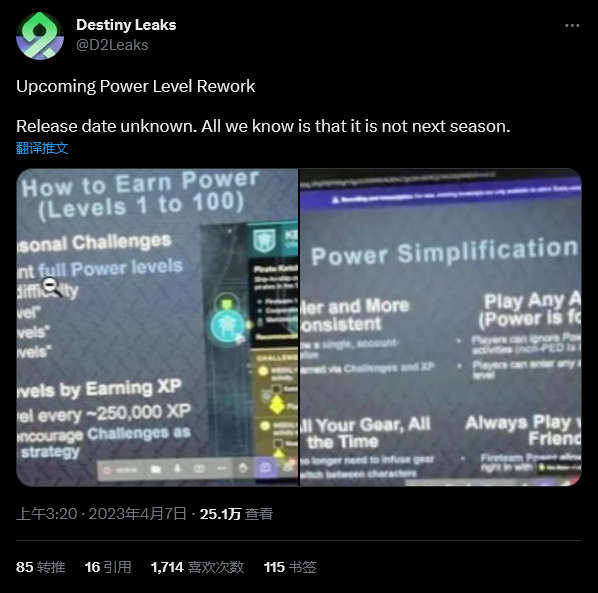The height and width of the screenshot is (593, 598).
Task: Click the yellow diamond challenge icon in left image
Action: (277, 405)
